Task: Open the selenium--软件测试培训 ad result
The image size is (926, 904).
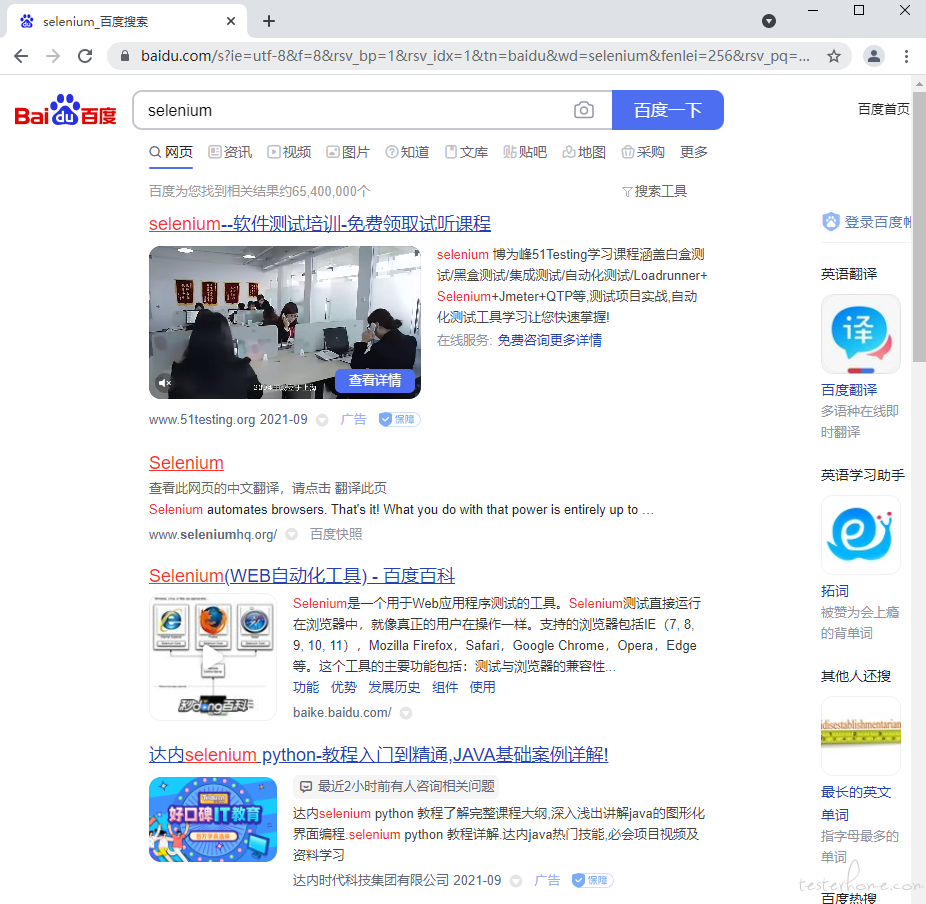Action: 319,224
